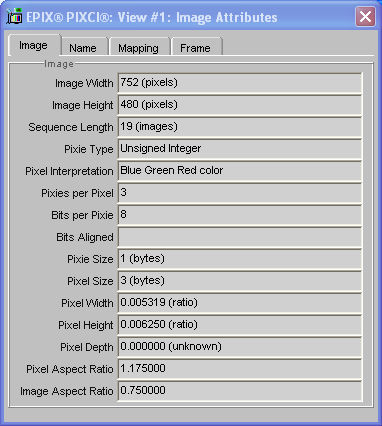This screenshot has width=382, height=426.
Task: Select the Pixie Size field 1 (bytes)
Action: (x=240, y=259)
